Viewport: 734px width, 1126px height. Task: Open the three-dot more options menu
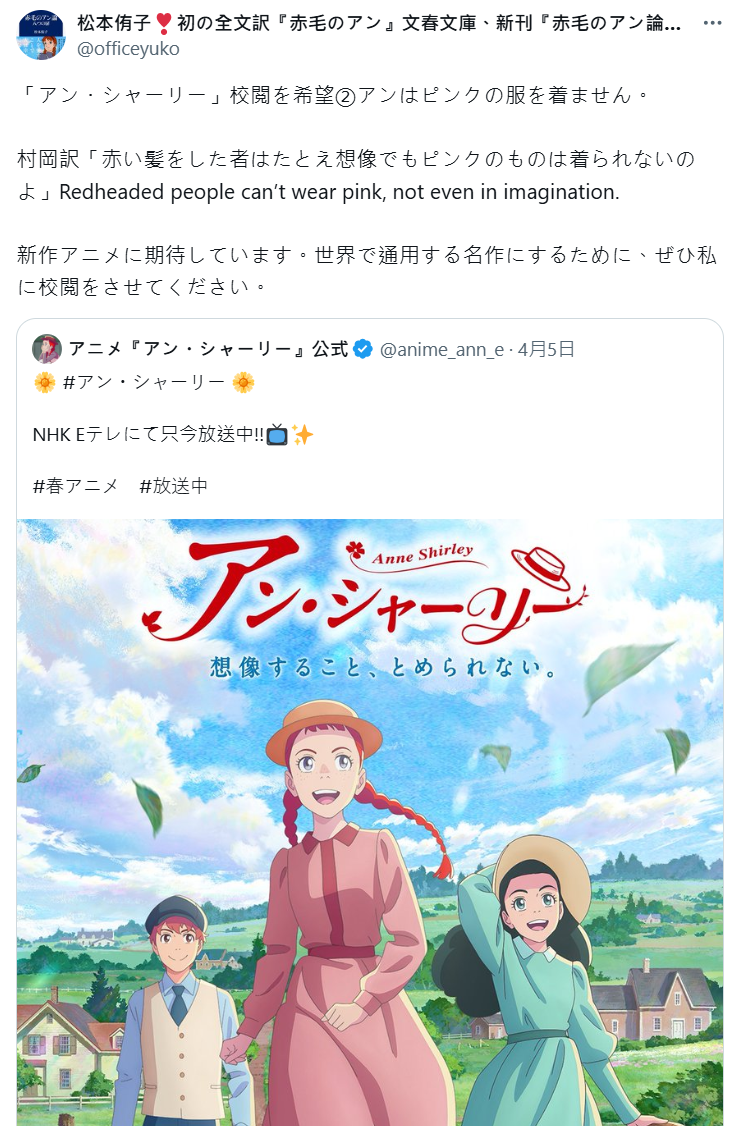point(712,23)
